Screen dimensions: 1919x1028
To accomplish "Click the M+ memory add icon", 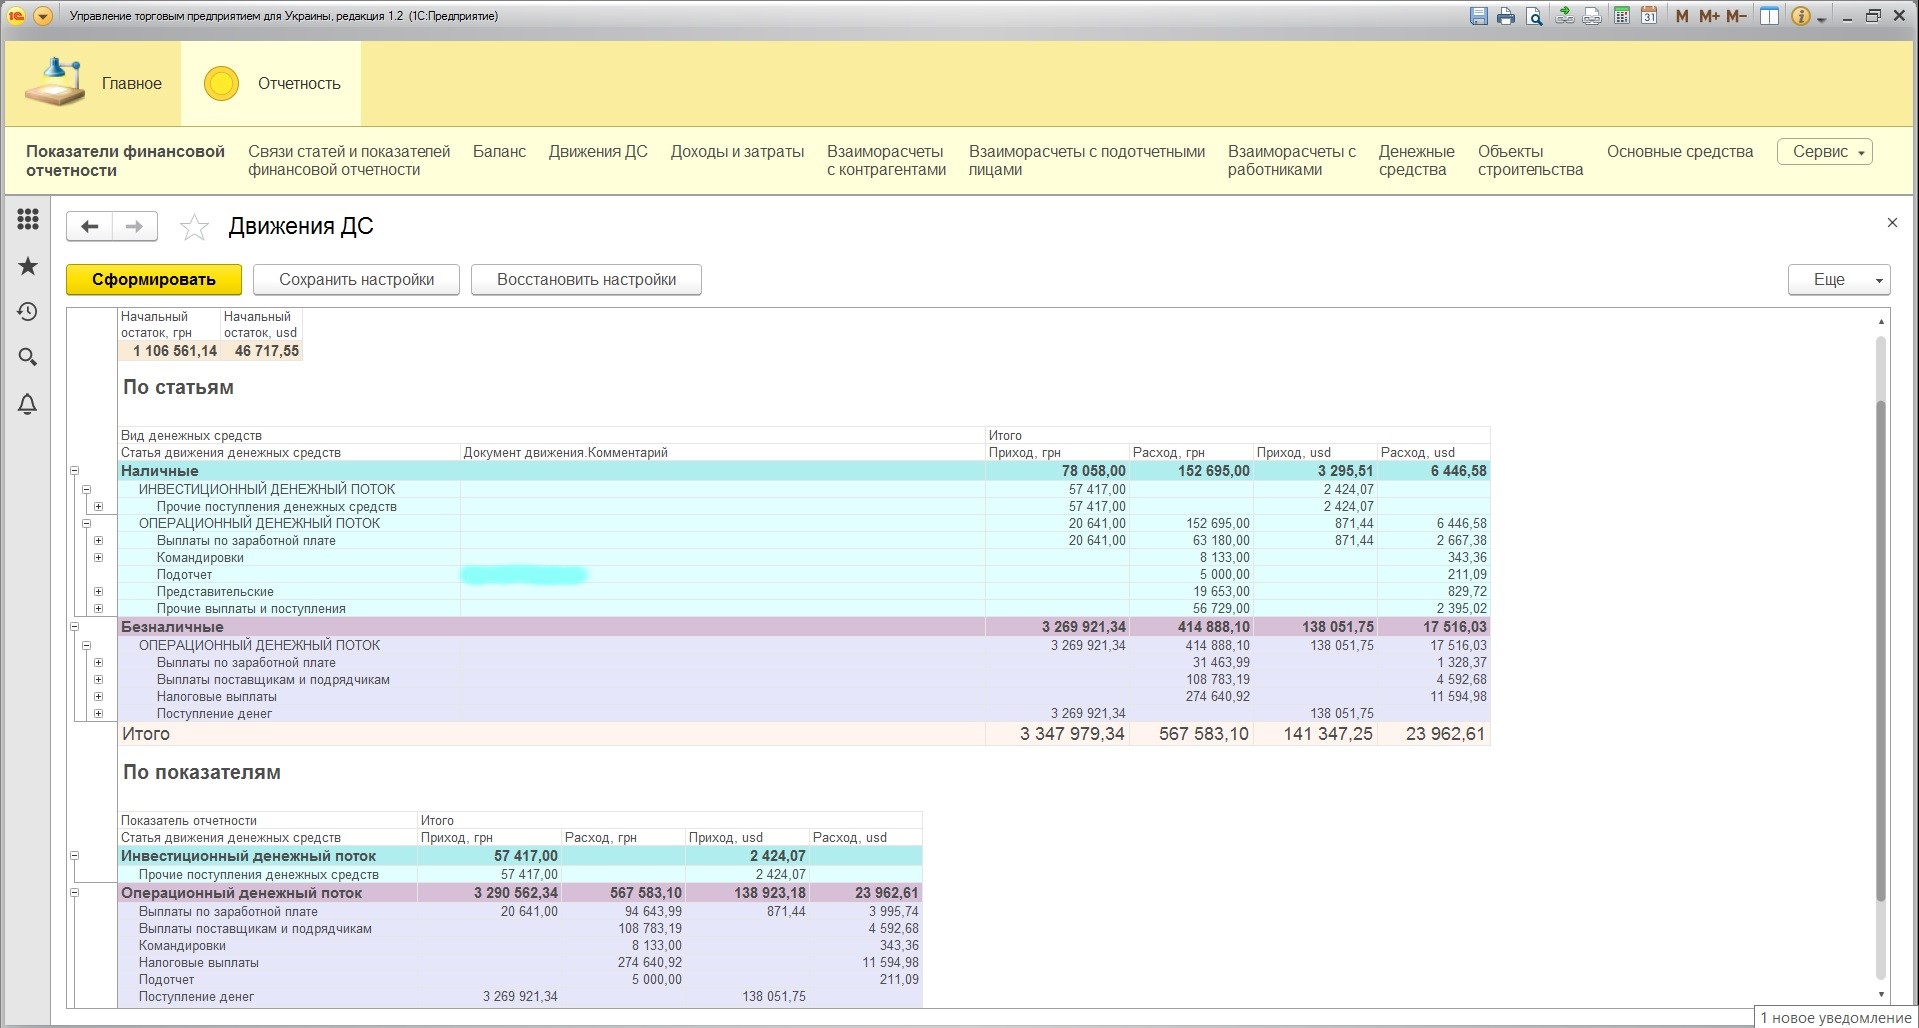I will pos(1709,16).
